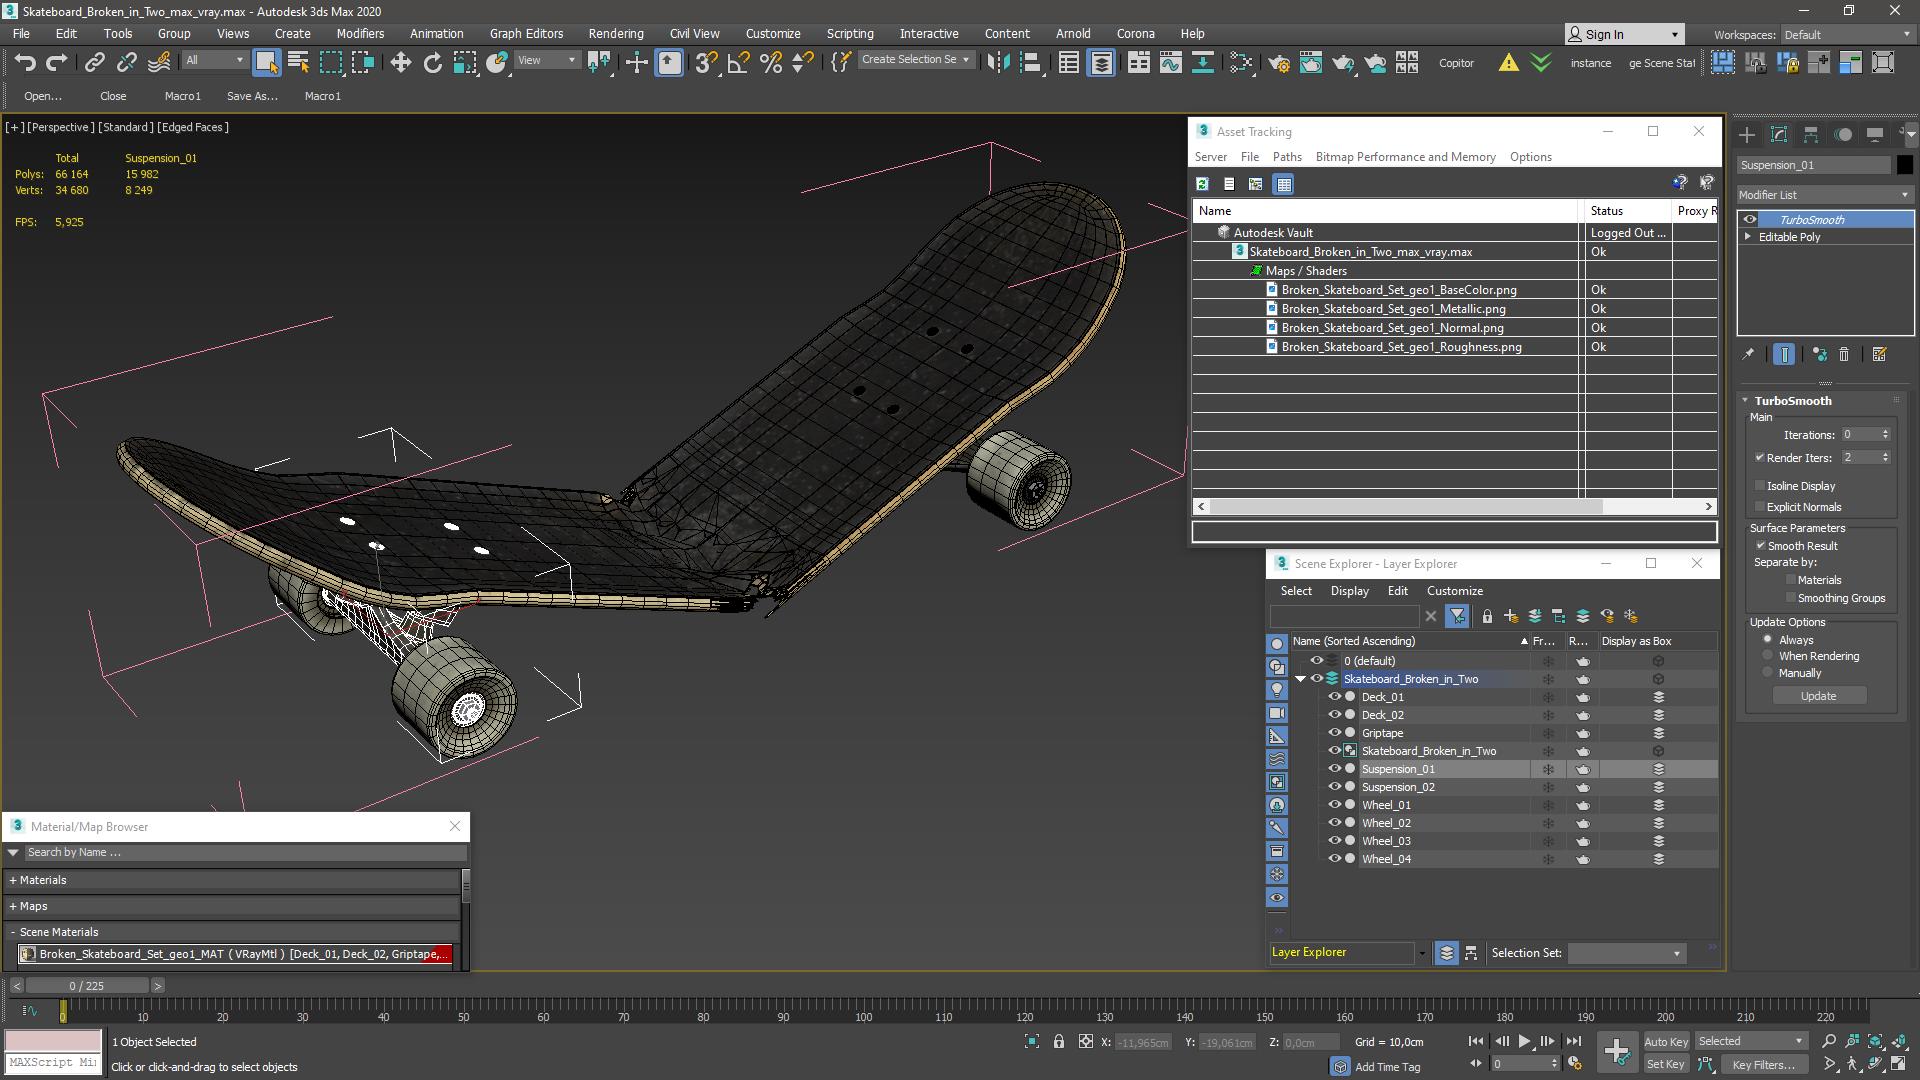The height and width of the screenshot is (1080, 1920).
Task: Click the Auto Key button
Action: pyautogui.click(x=1665, y=1041)
